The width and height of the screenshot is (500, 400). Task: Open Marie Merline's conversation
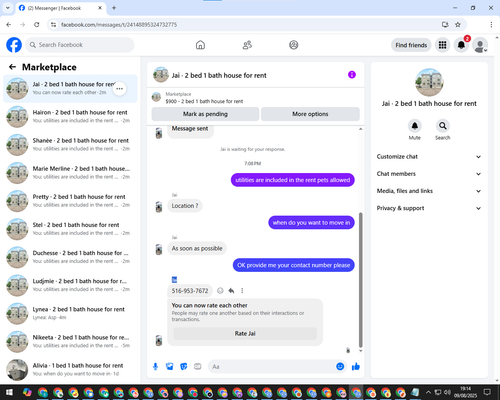pos(70,173)
